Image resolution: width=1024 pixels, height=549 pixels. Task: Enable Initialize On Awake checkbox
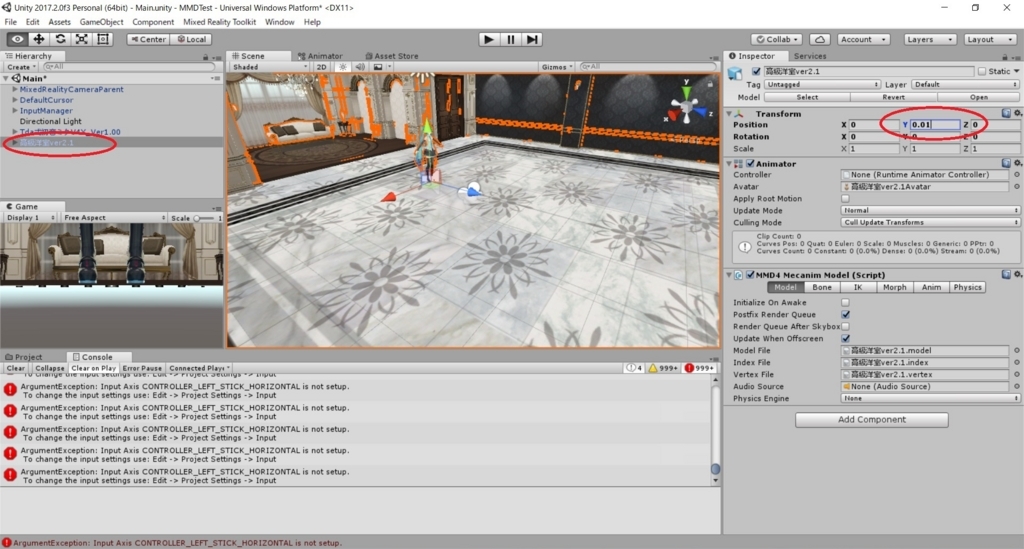(x=845, y=302)
